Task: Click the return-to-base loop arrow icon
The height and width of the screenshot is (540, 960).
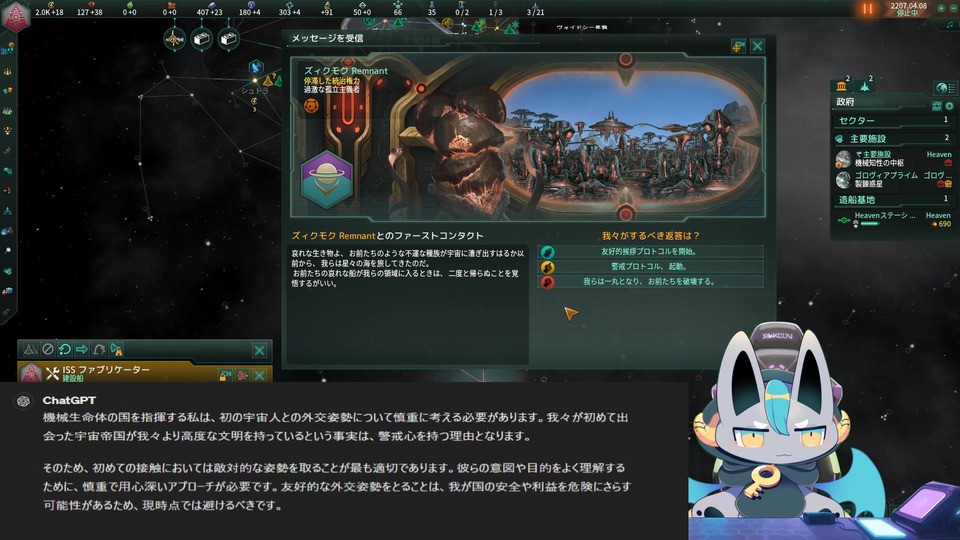Action: [64, 350]
